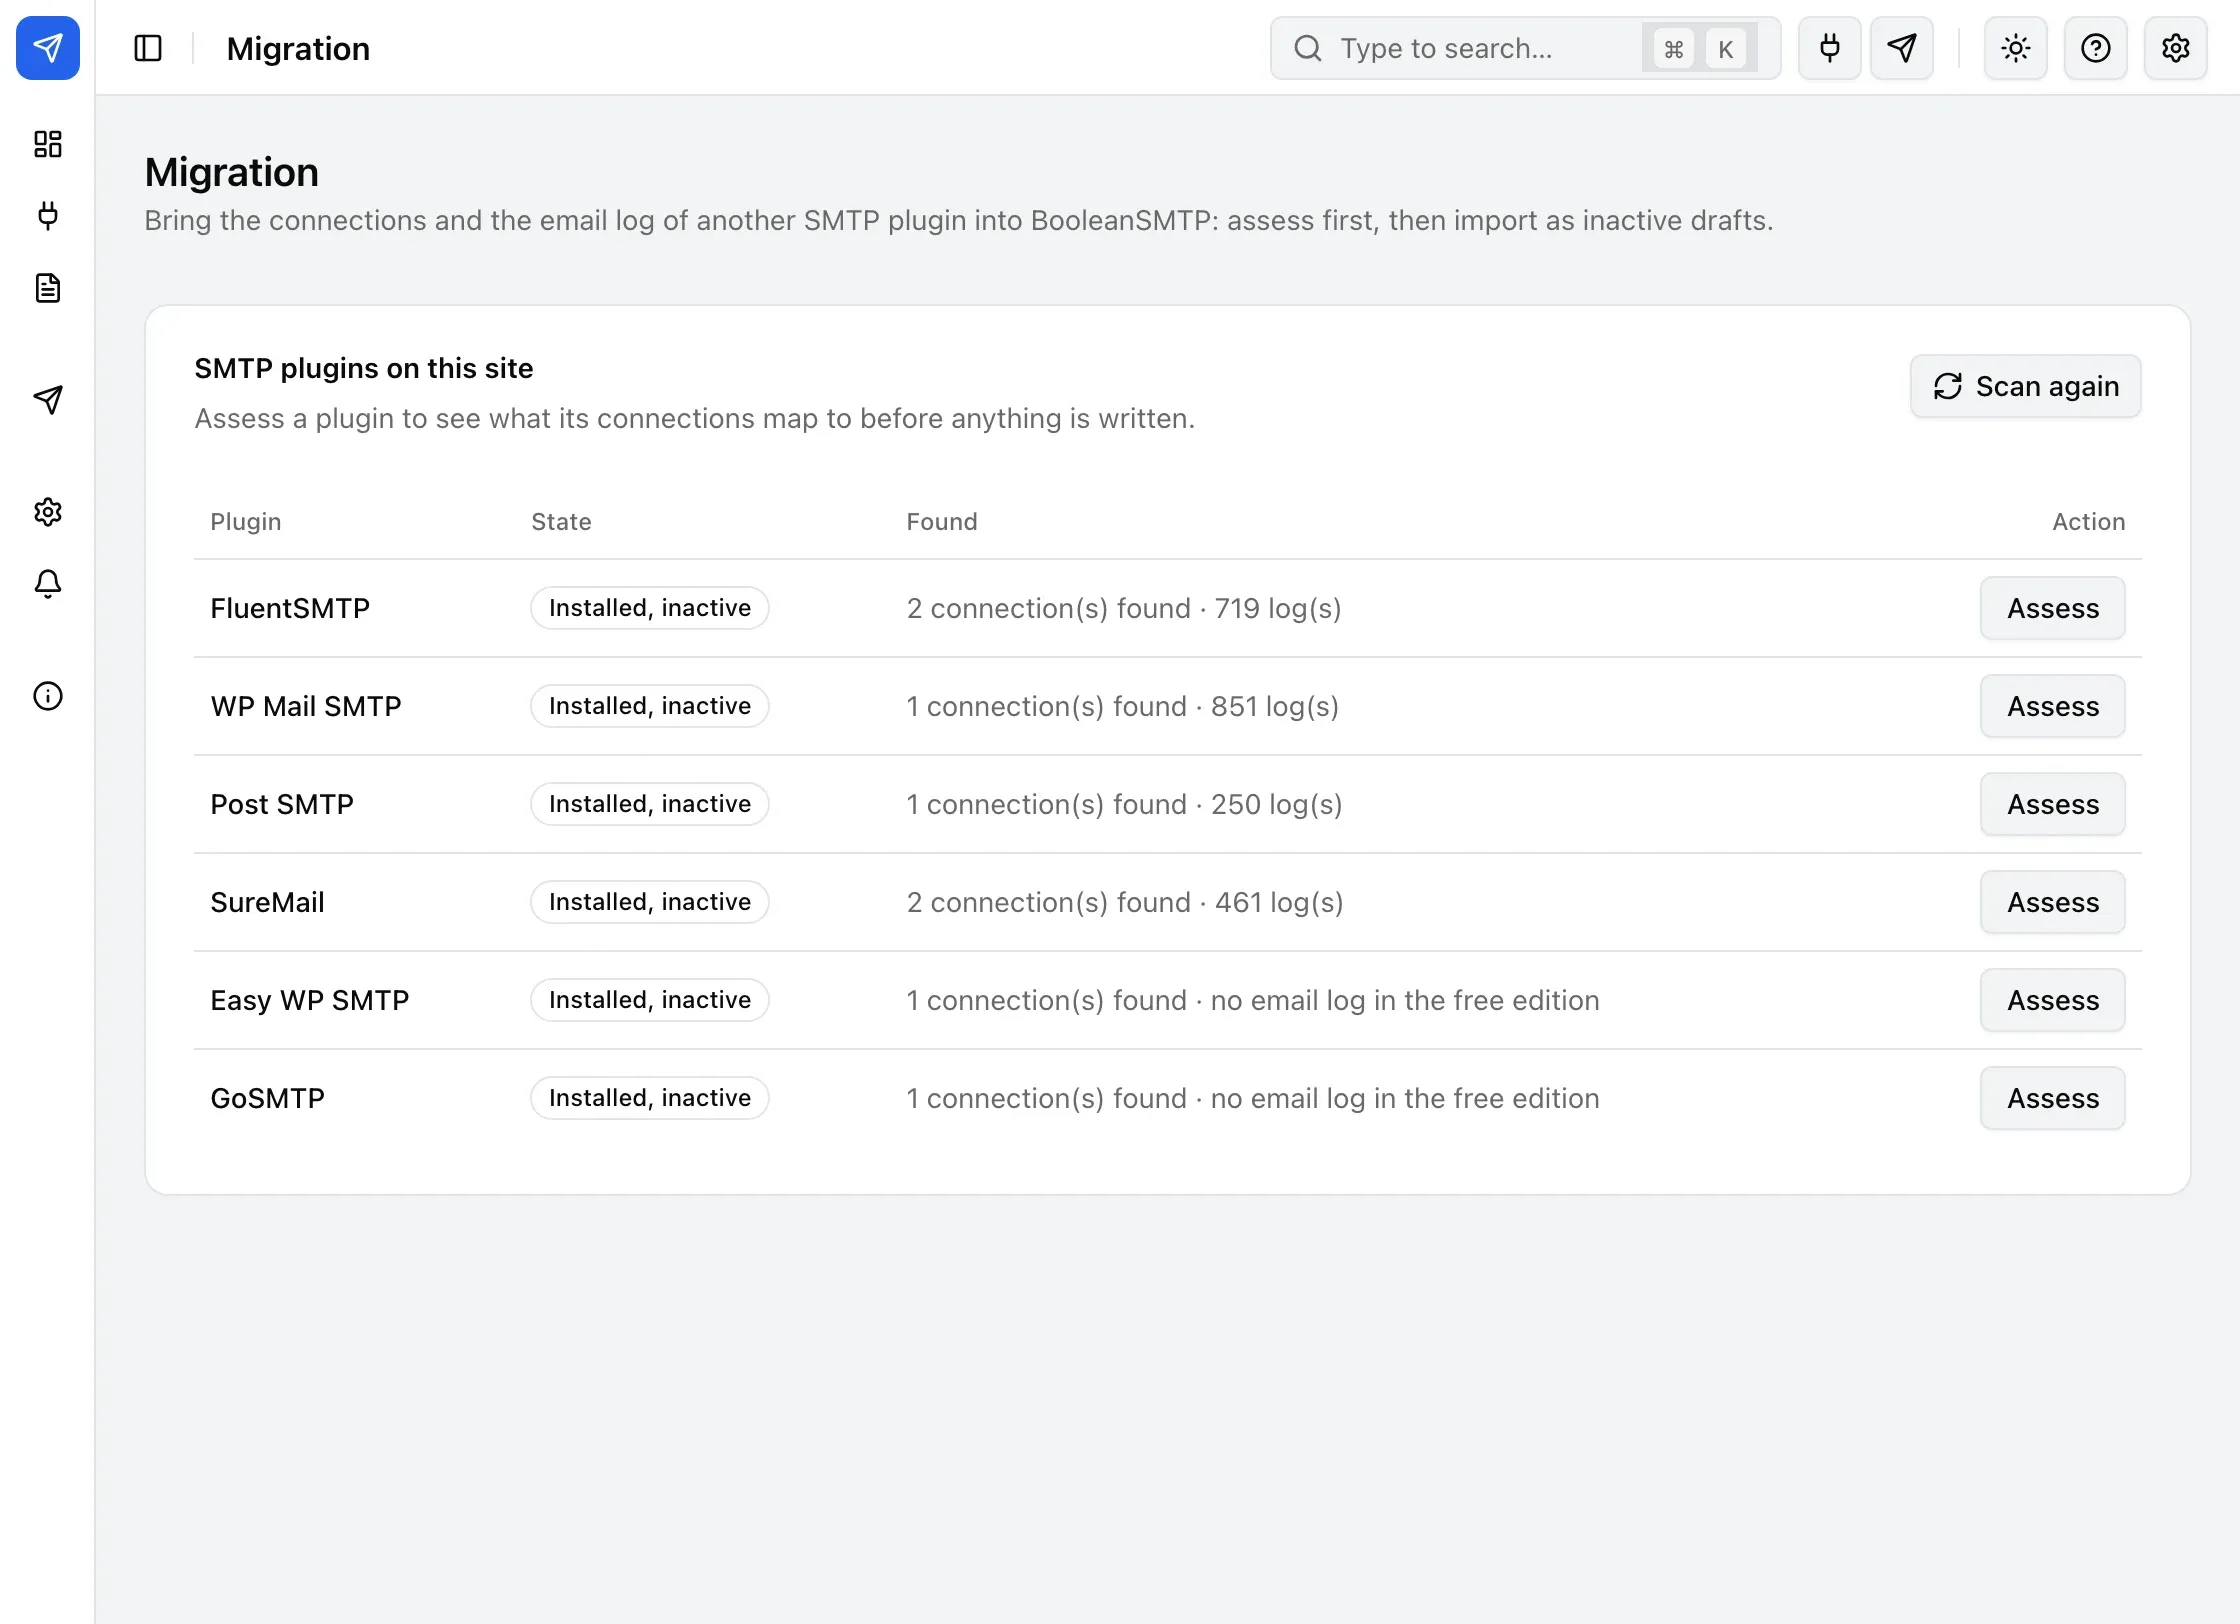
Task: Click SureMail's Installed, inactive badge
Action: coord(650,902)
